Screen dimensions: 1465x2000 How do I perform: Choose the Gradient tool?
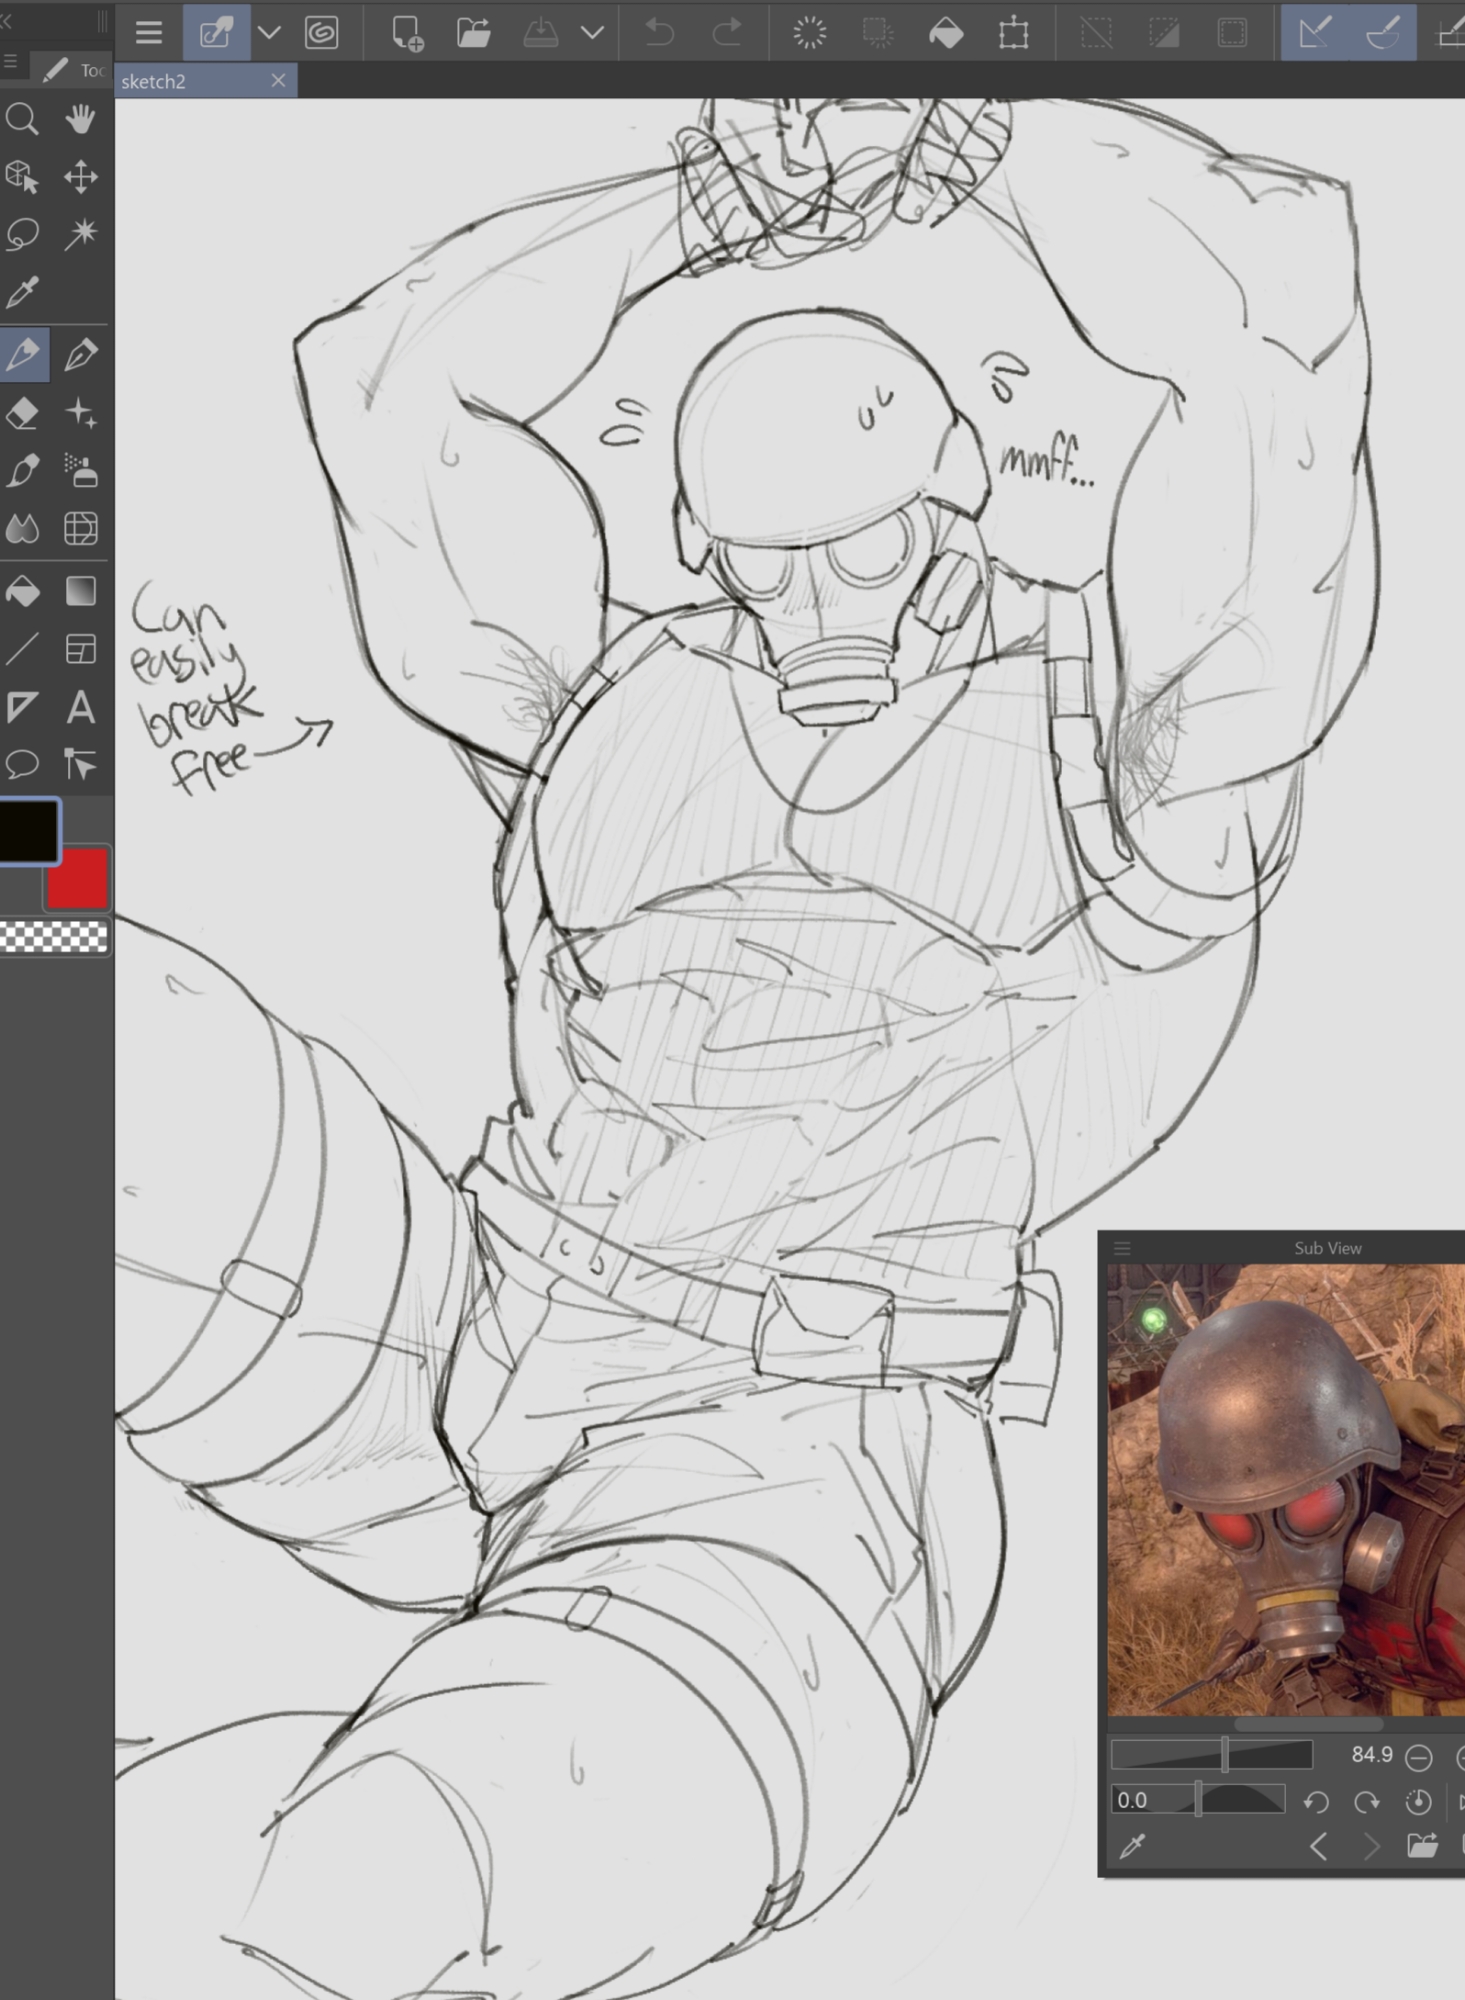(80, 591)
